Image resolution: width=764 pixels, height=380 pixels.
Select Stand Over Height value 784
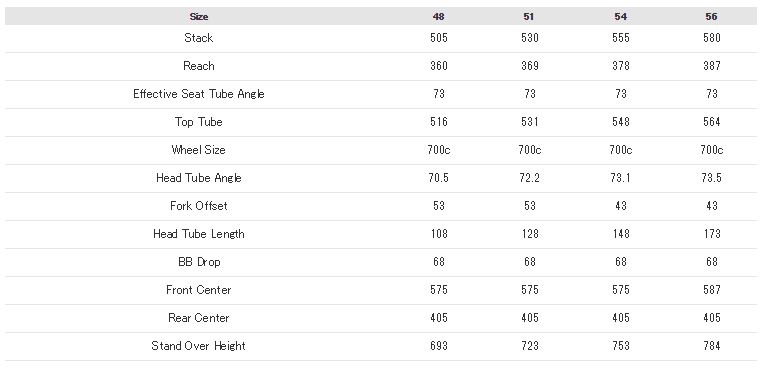coord(711,346)
